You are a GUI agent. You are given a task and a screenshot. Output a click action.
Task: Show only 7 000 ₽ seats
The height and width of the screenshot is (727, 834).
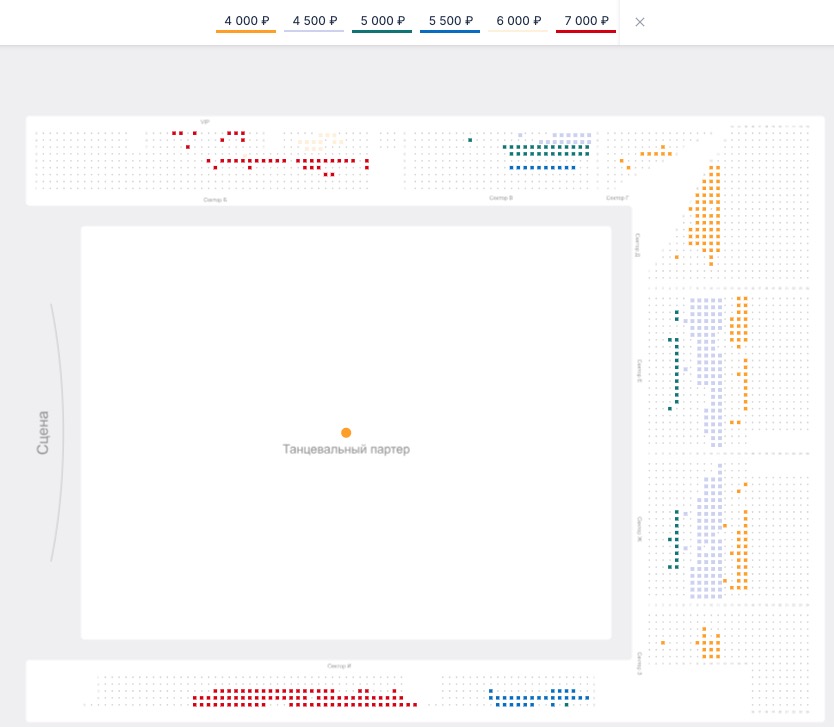585,21
